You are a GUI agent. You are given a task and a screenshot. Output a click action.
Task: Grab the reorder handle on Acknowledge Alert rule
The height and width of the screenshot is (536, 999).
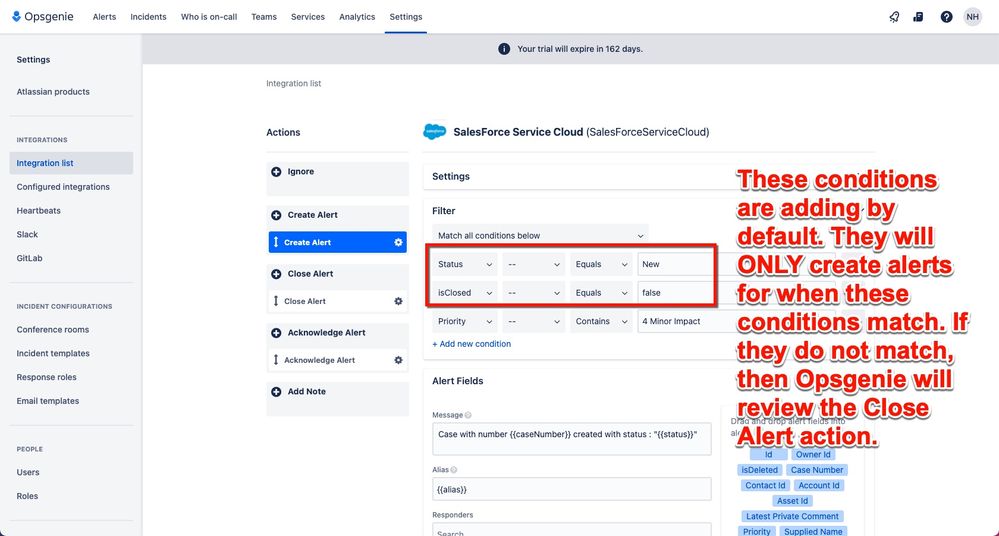pos(276,360)
